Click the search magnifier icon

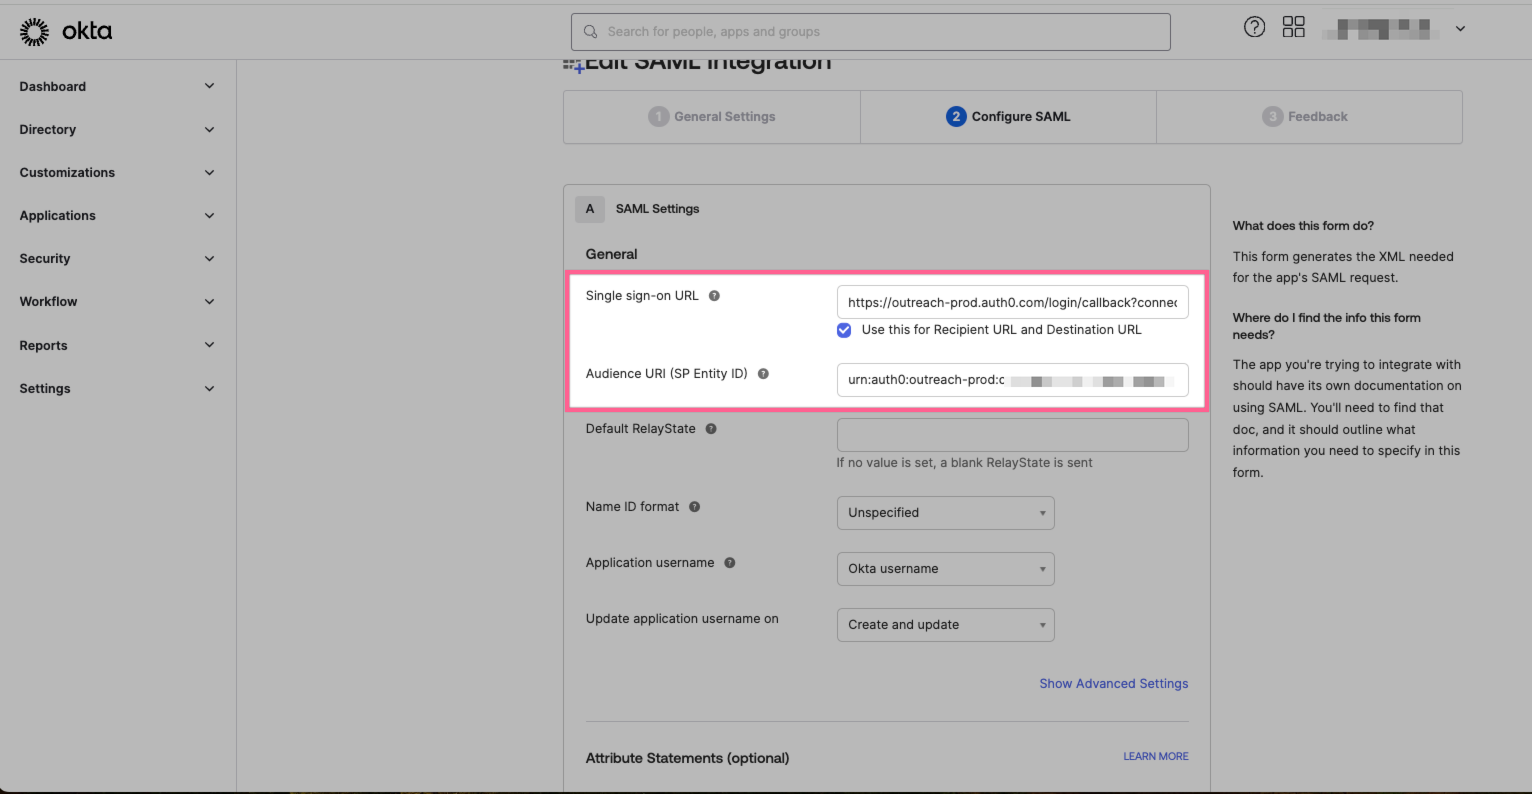[x=592, y=31]
